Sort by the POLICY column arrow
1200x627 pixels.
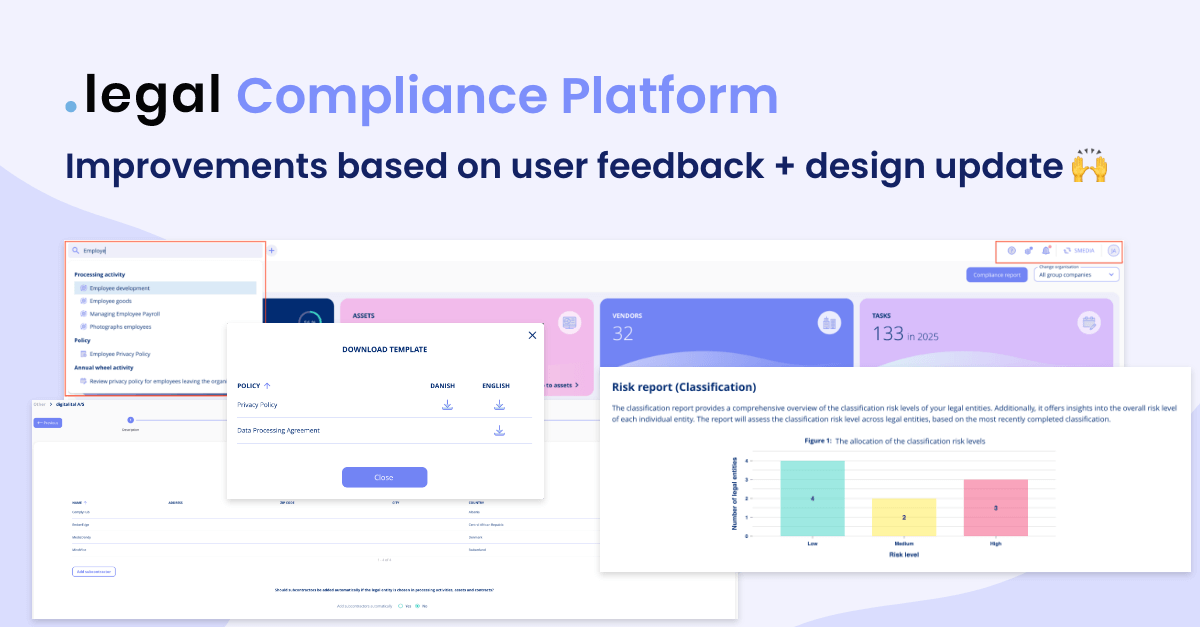coord(267,385)
